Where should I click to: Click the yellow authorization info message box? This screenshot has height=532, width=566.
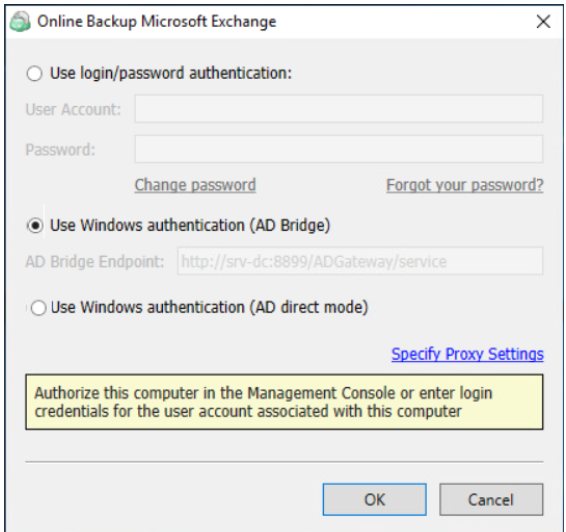click(284, 402)
